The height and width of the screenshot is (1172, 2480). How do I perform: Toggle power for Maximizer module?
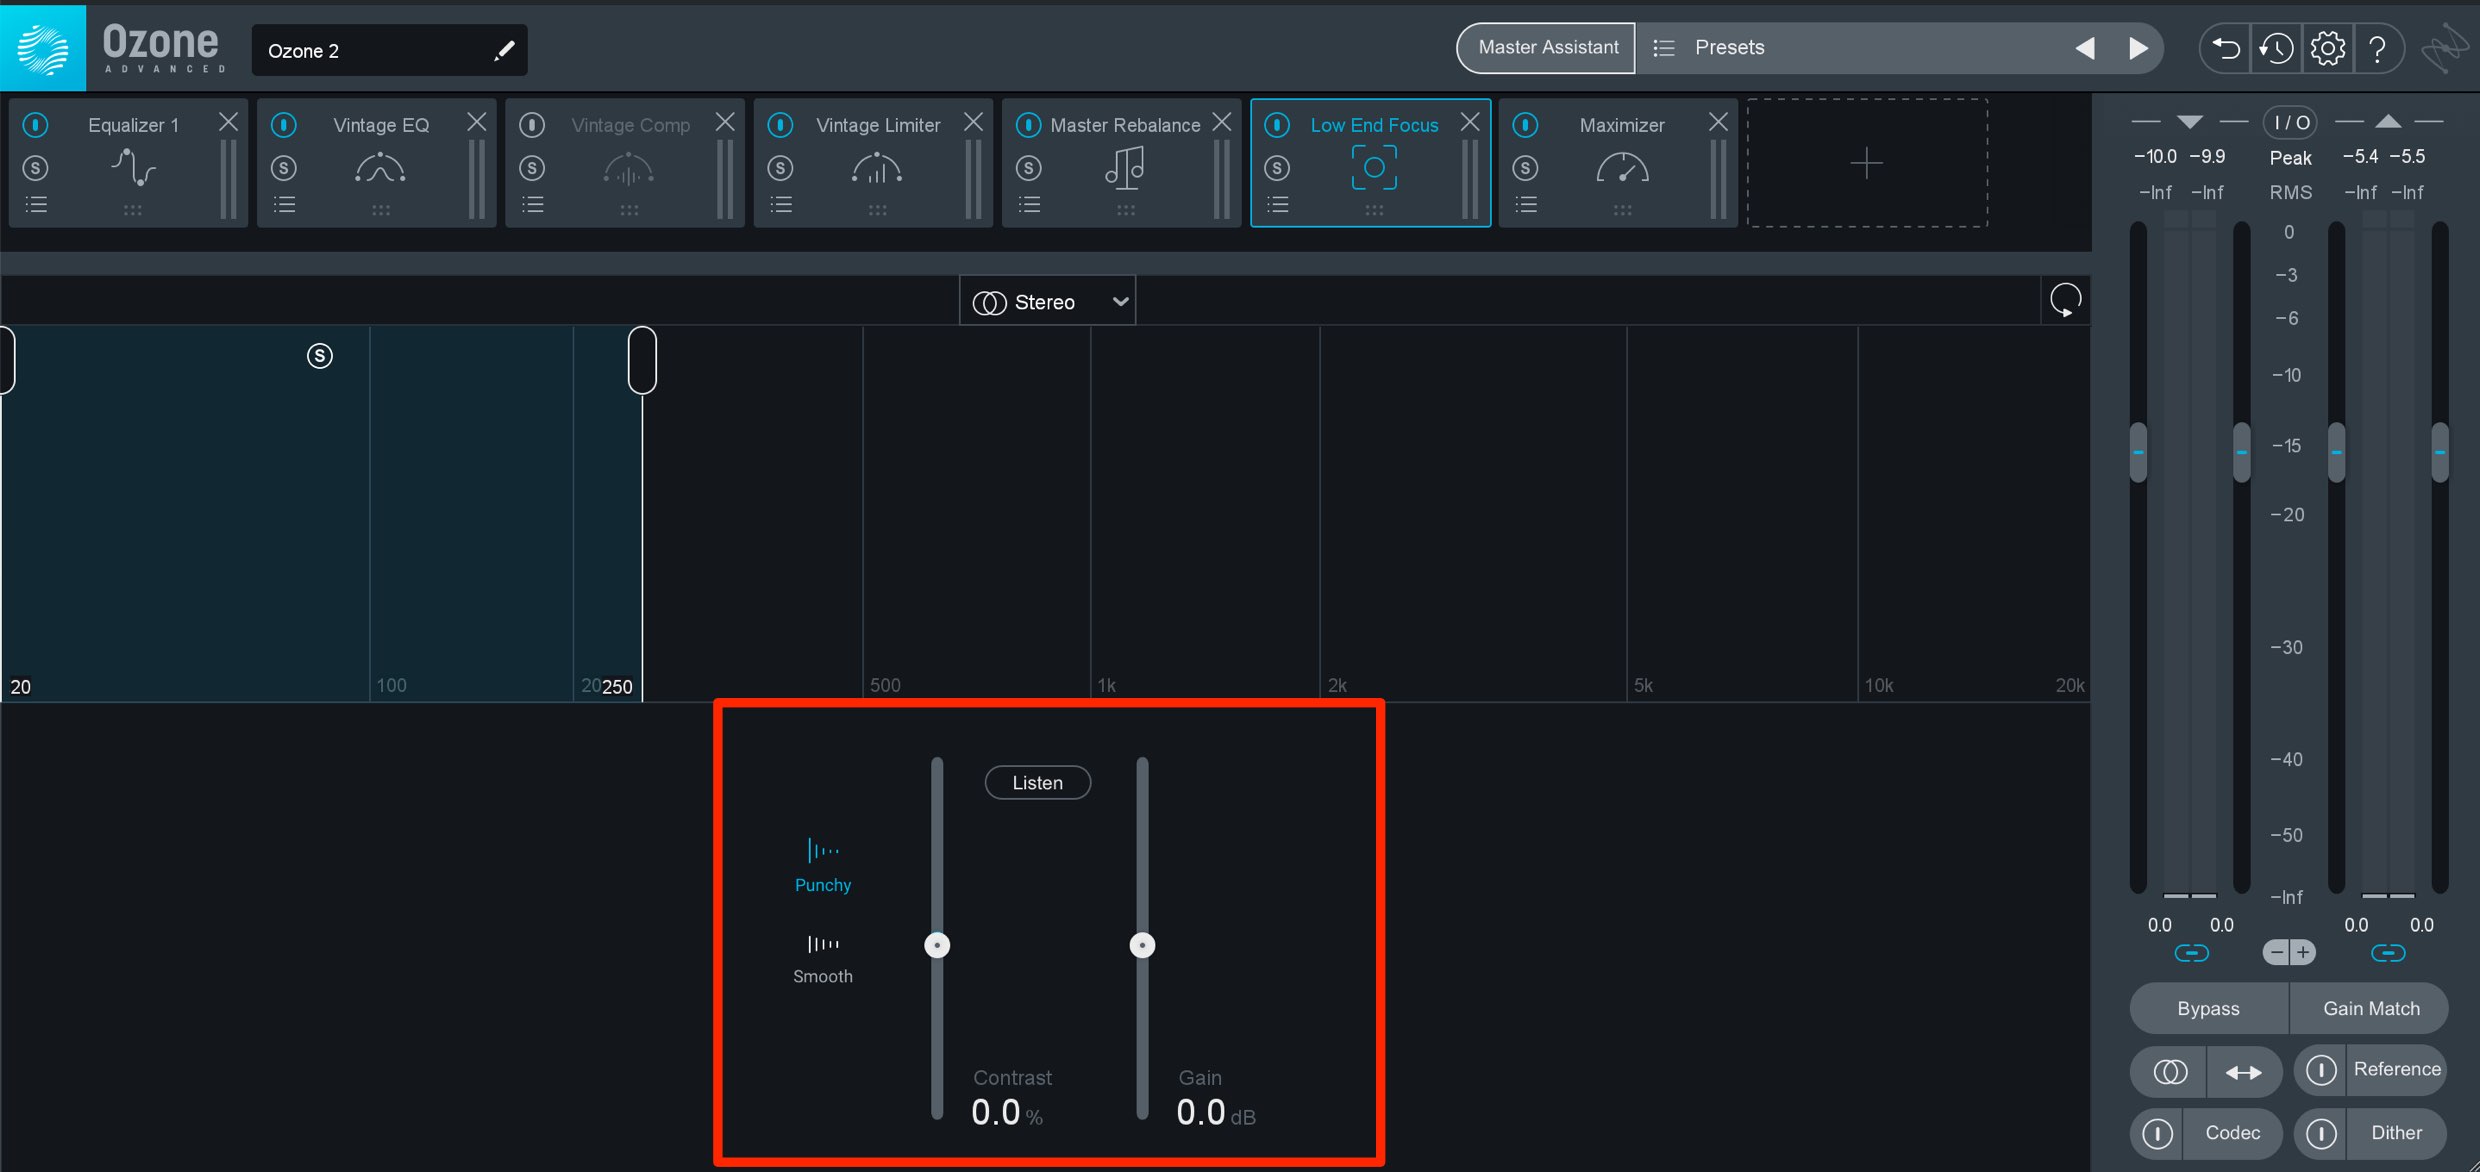coord(1525,125)
